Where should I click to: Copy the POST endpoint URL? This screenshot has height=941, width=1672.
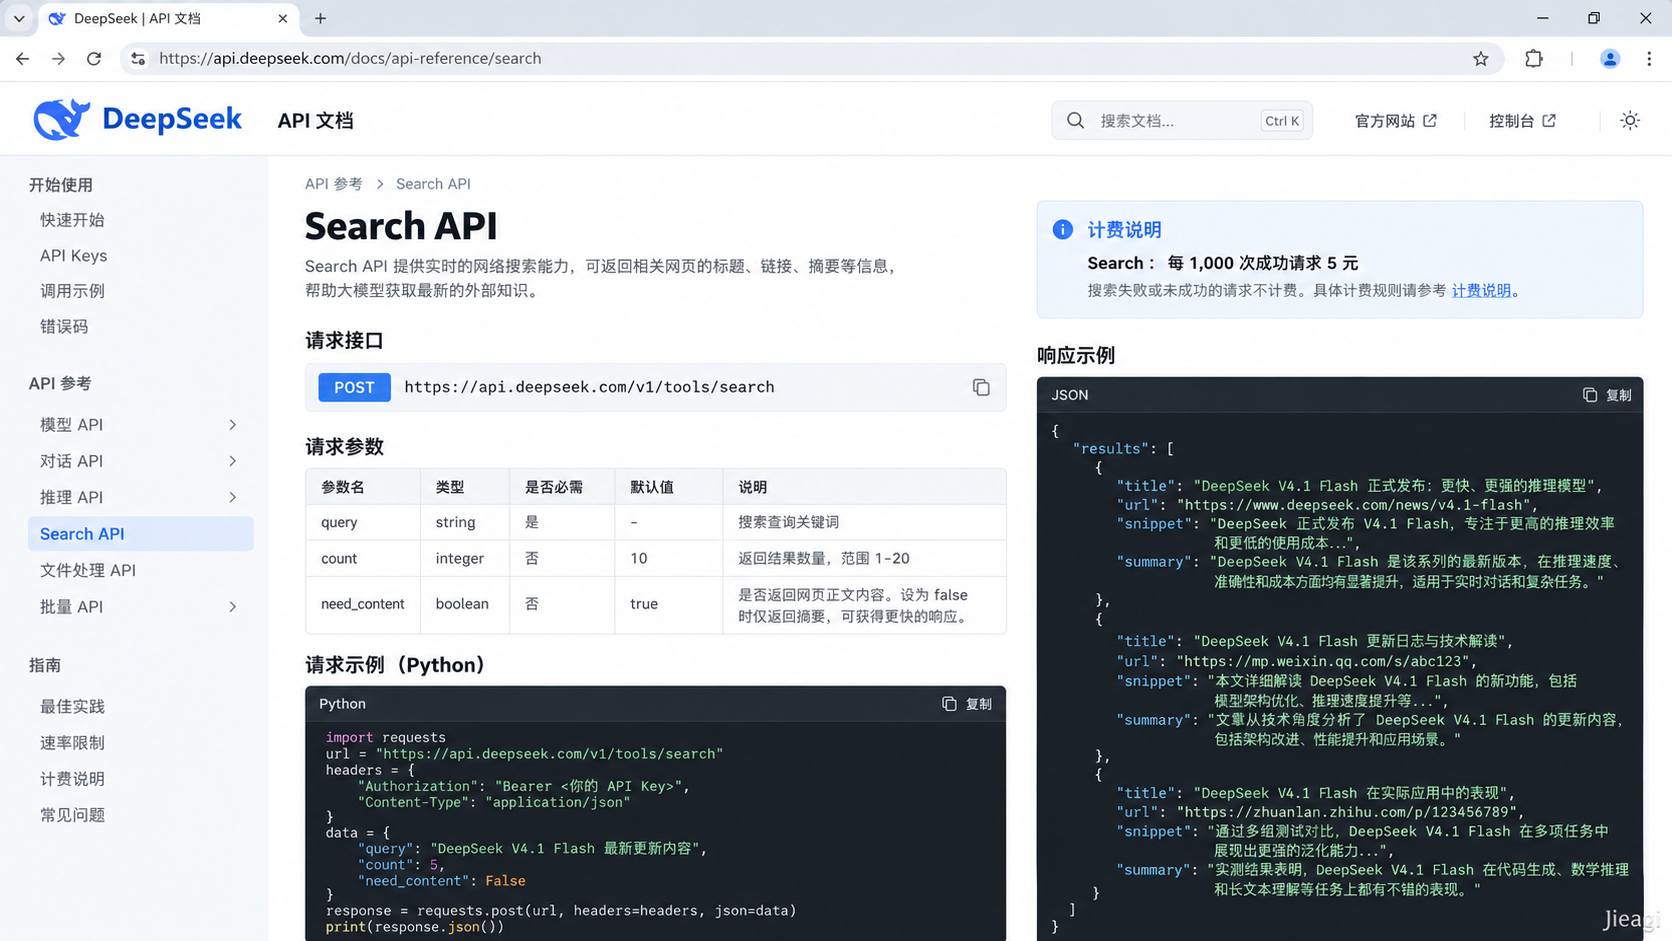(981, 387)
